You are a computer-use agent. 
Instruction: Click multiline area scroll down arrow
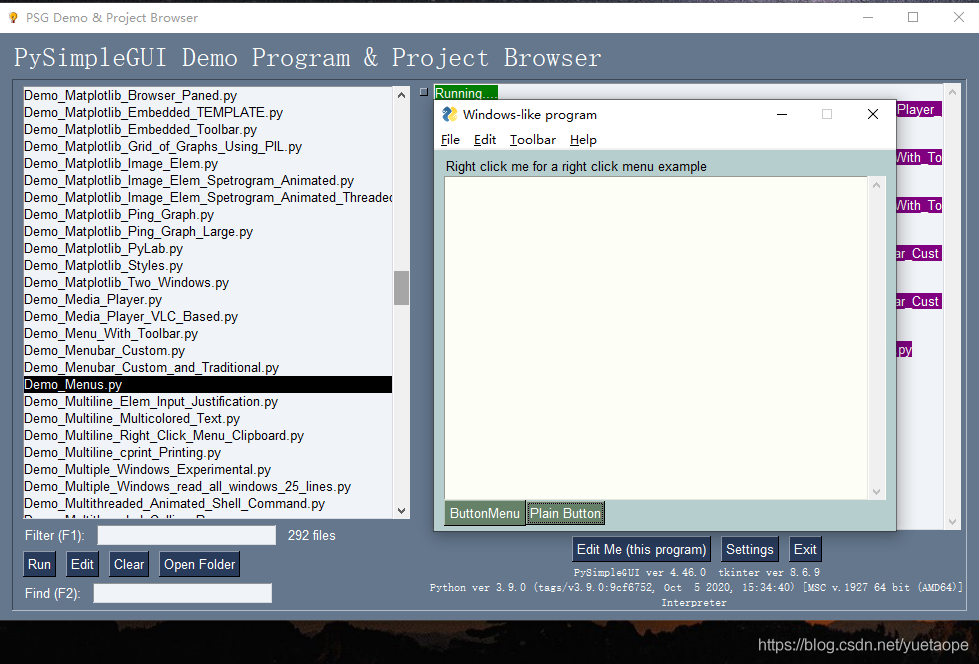(876, 492)
